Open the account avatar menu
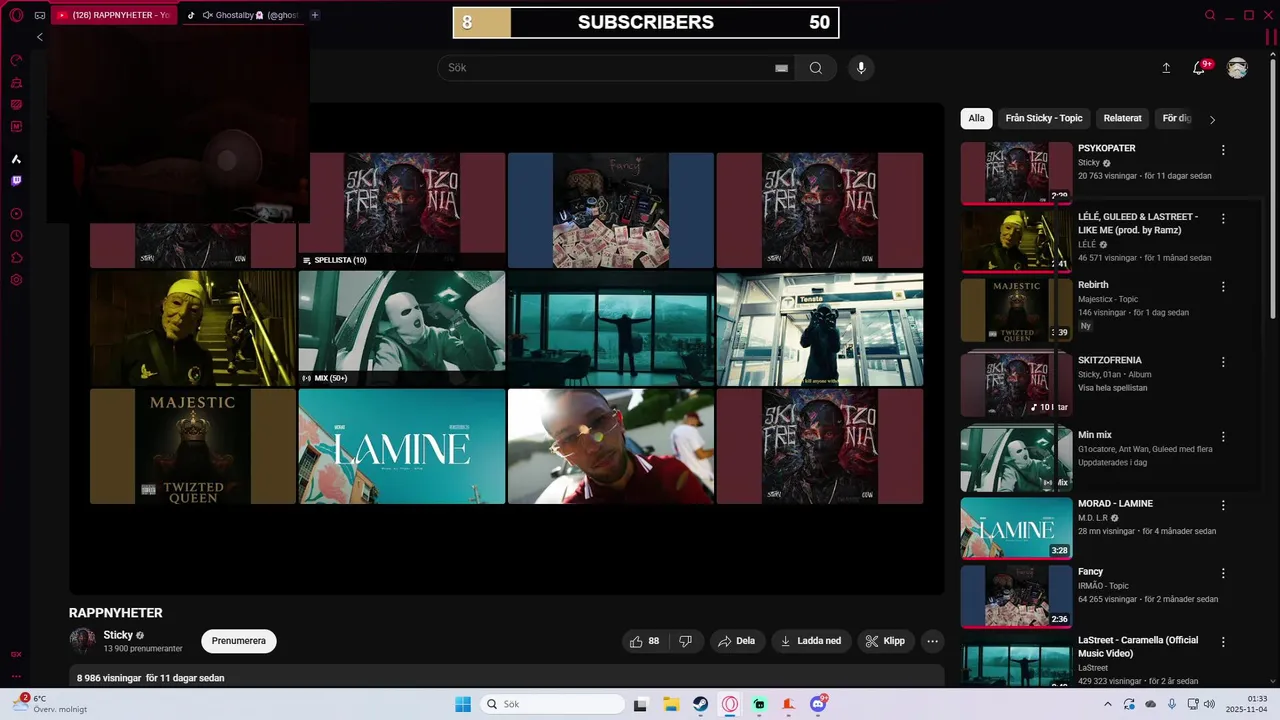Screen dimensions: 1280x720 [1238, 68]
